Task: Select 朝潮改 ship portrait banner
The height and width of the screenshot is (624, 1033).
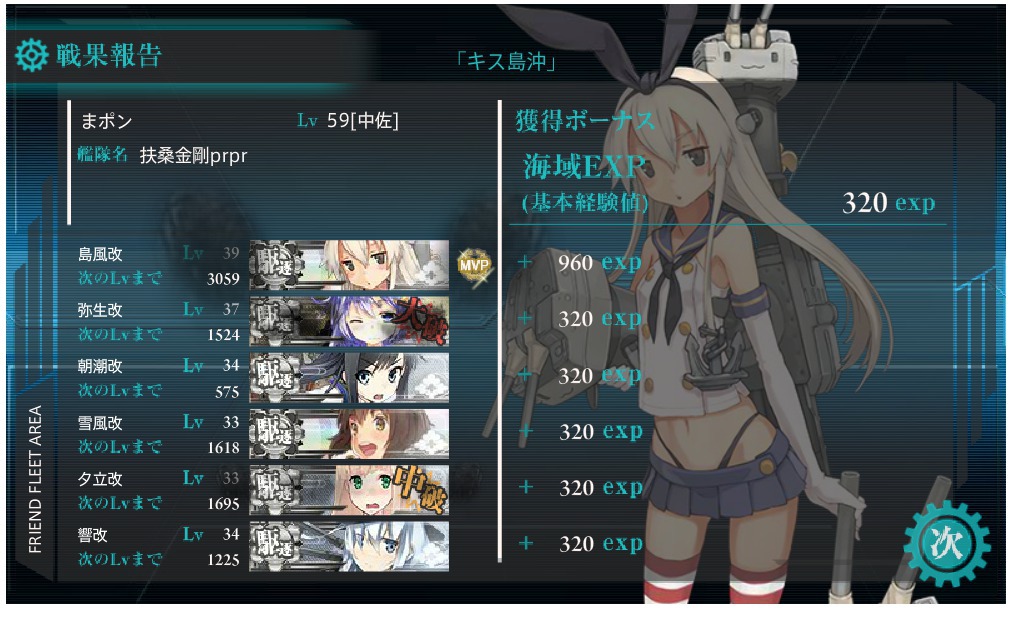Action: 349,378
